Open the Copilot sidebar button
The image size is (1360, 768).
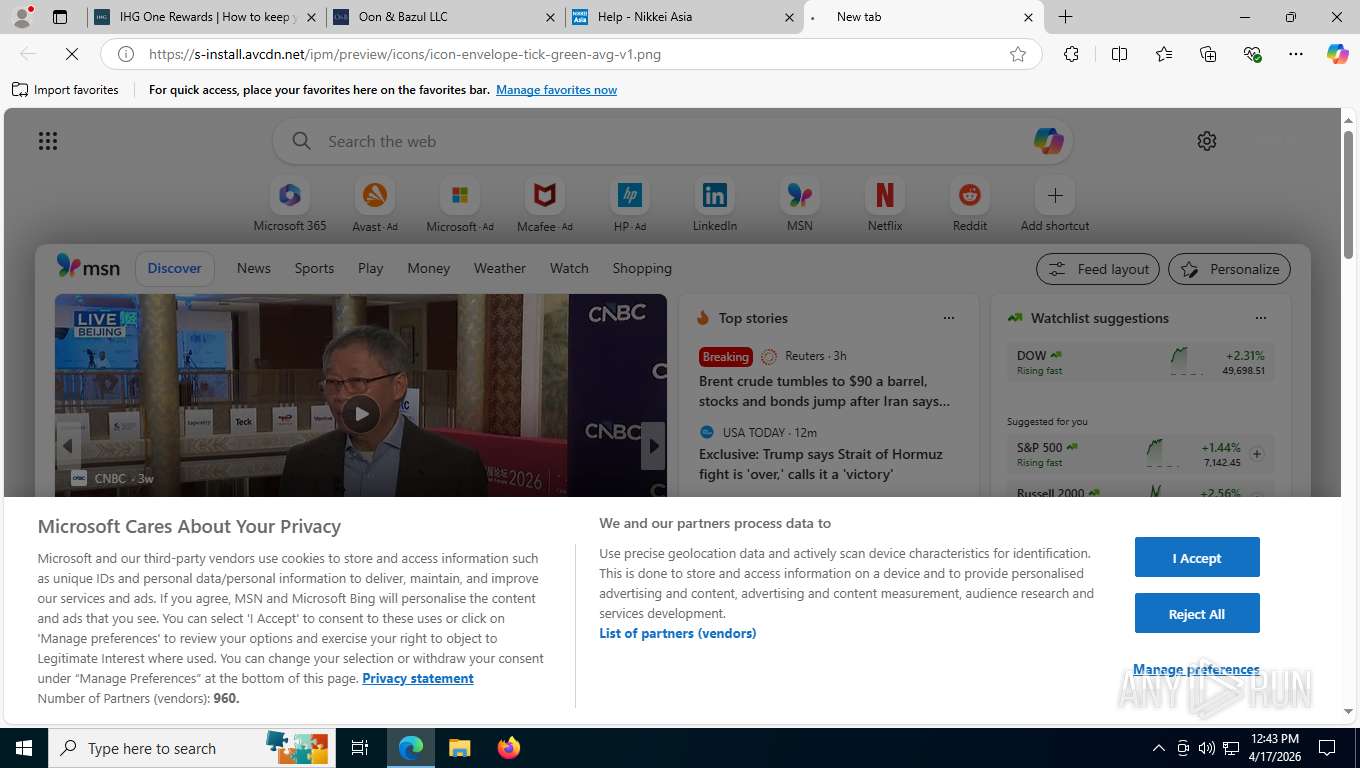pos(1337,54)
